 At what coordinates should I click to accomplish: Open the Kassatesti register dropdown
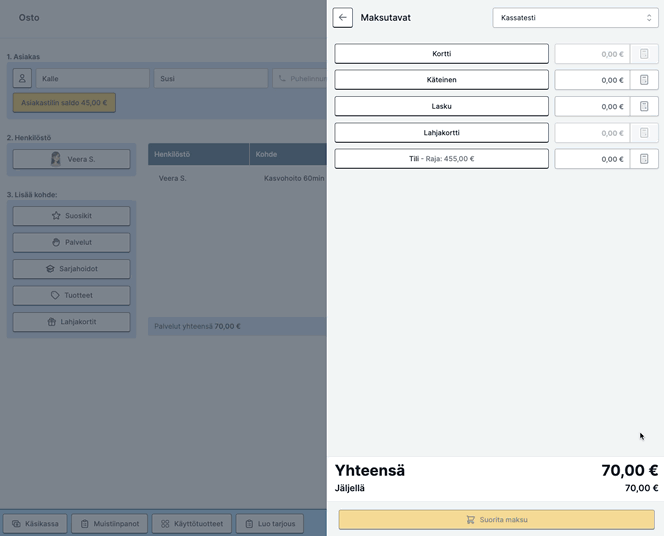tap(575, 18)
